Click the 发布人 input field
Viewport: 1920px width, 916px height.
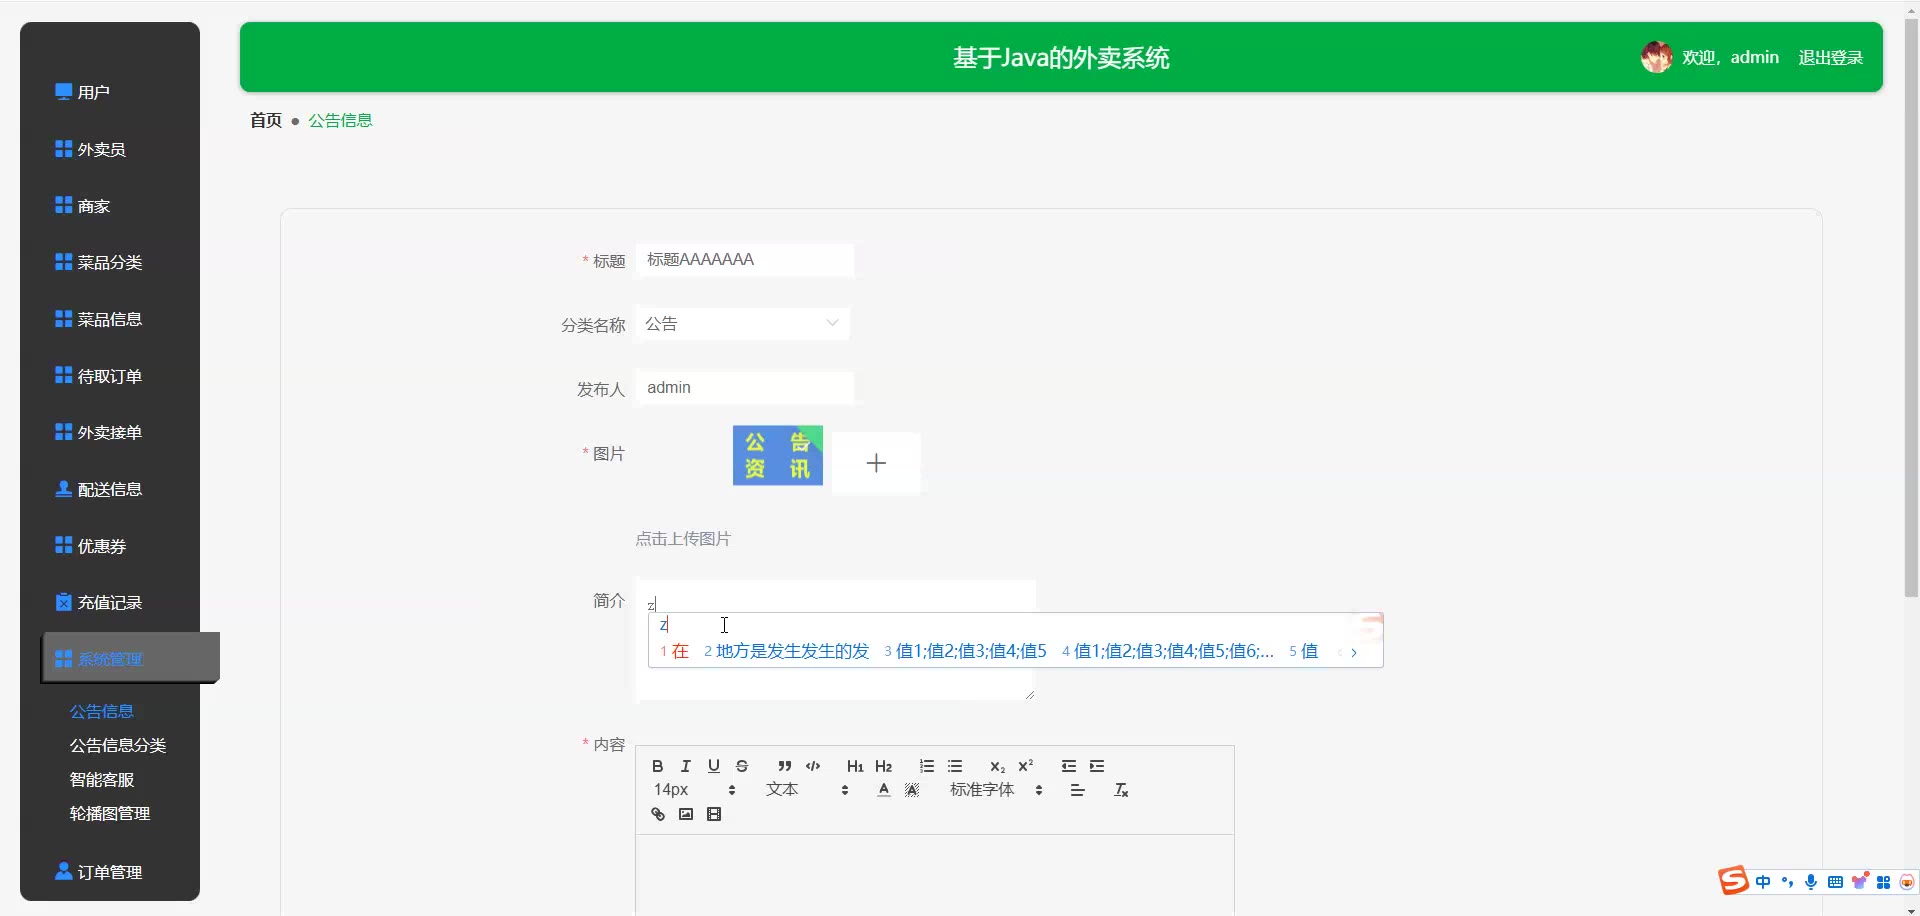coord(745,388)
